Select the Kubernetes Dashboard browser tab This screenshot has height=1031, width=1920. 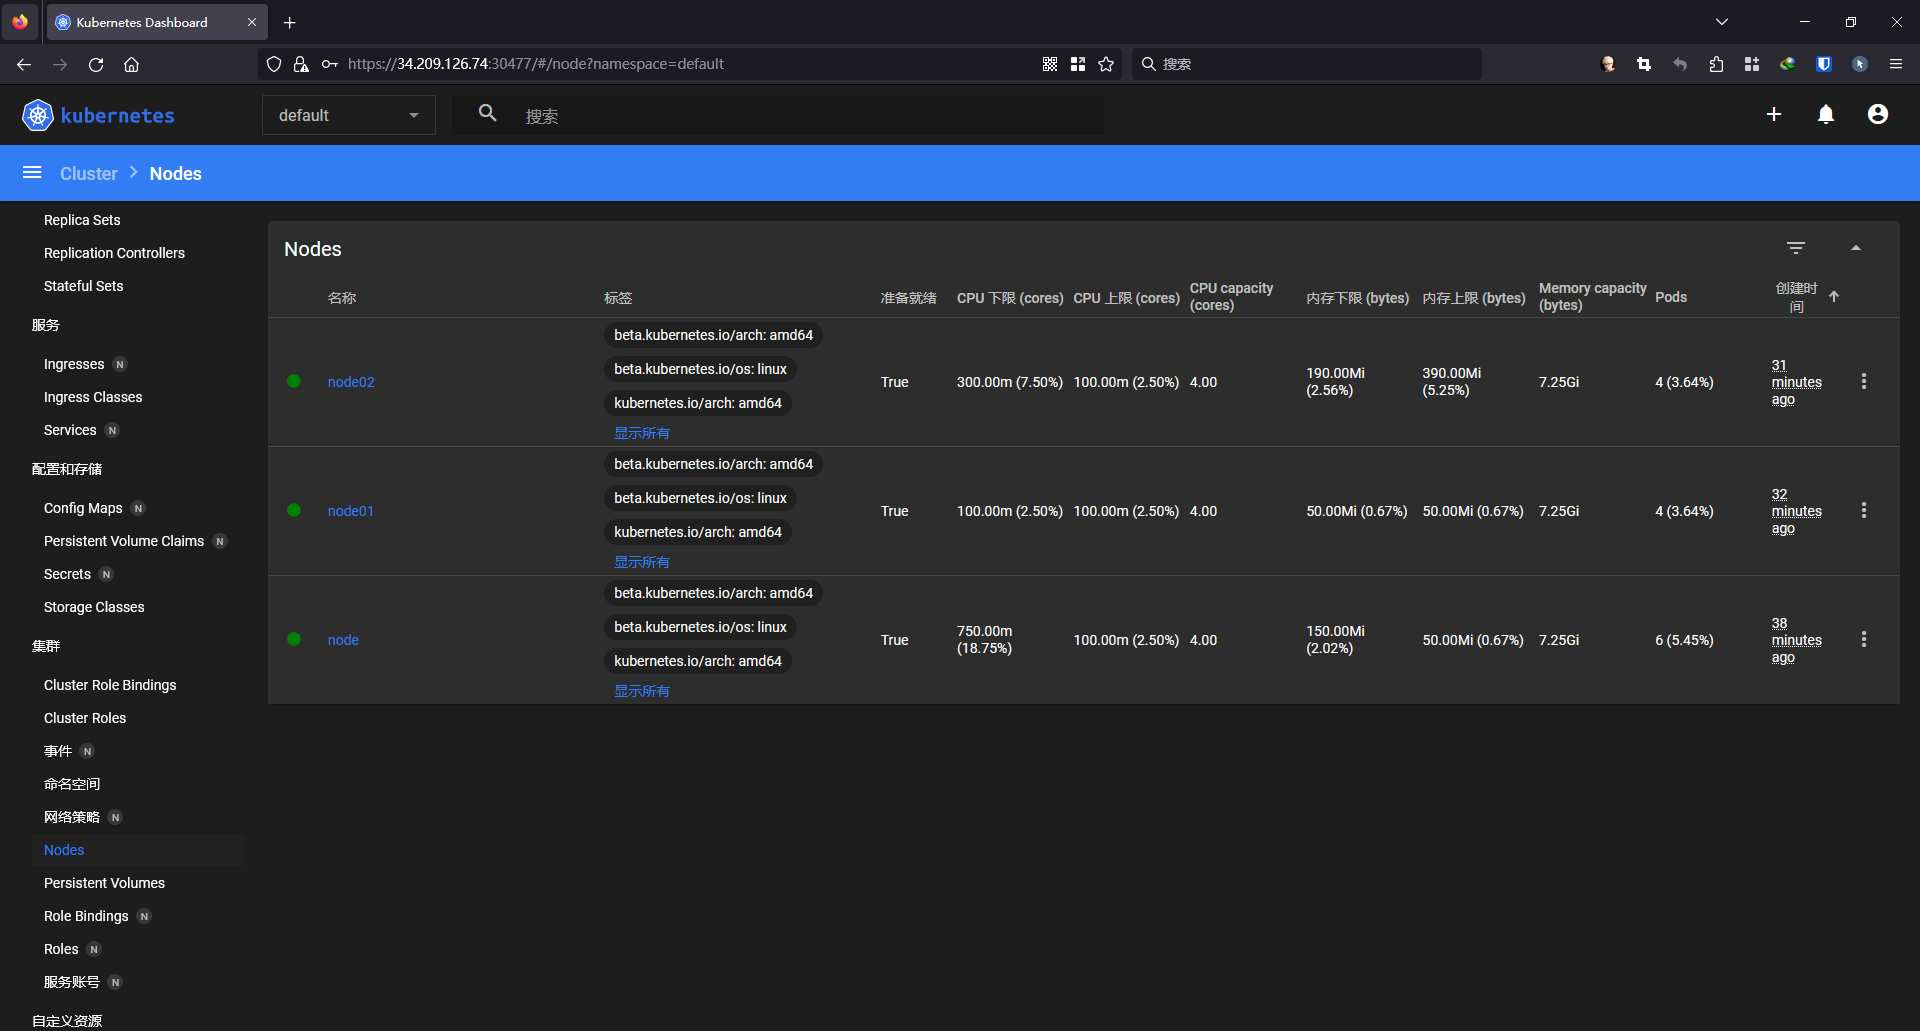pyautogui.click(x=157, y=22)
